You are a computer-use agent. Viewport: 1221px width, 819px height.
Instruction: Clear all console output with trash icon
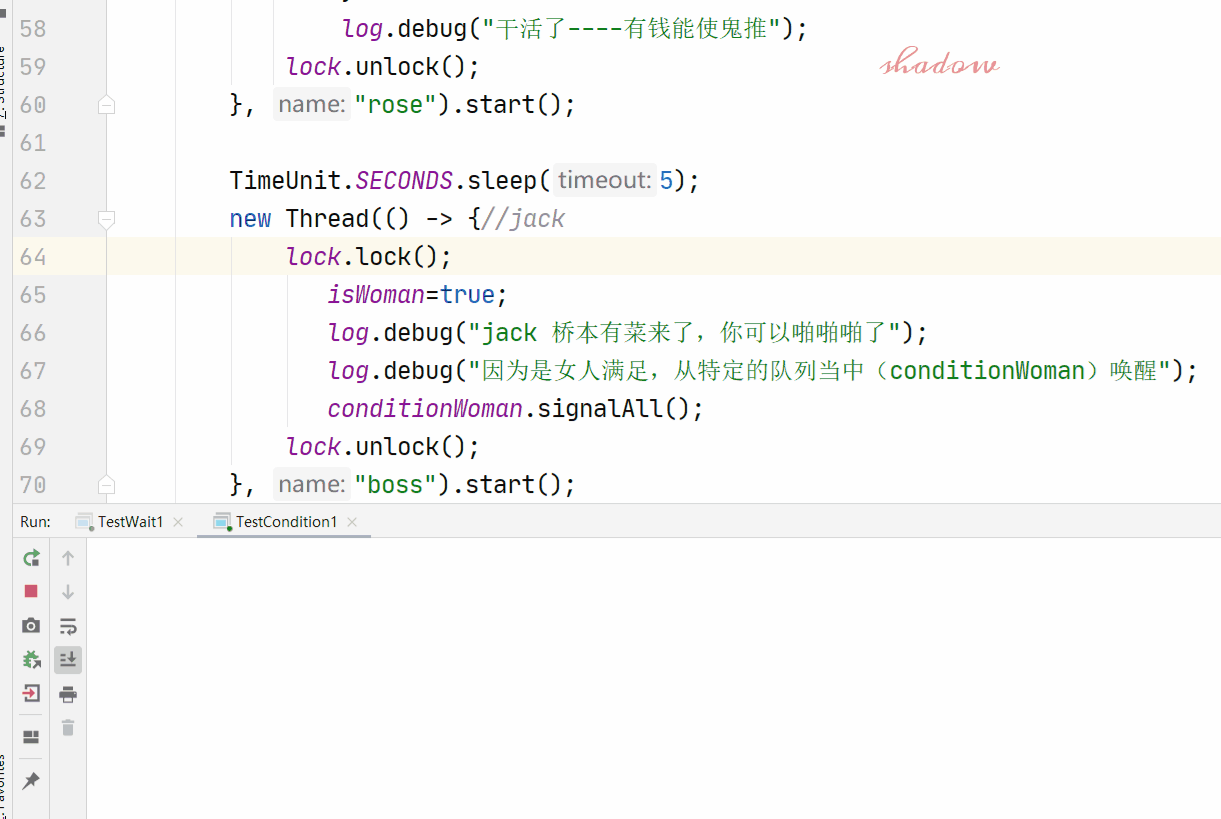pos(68,728)
